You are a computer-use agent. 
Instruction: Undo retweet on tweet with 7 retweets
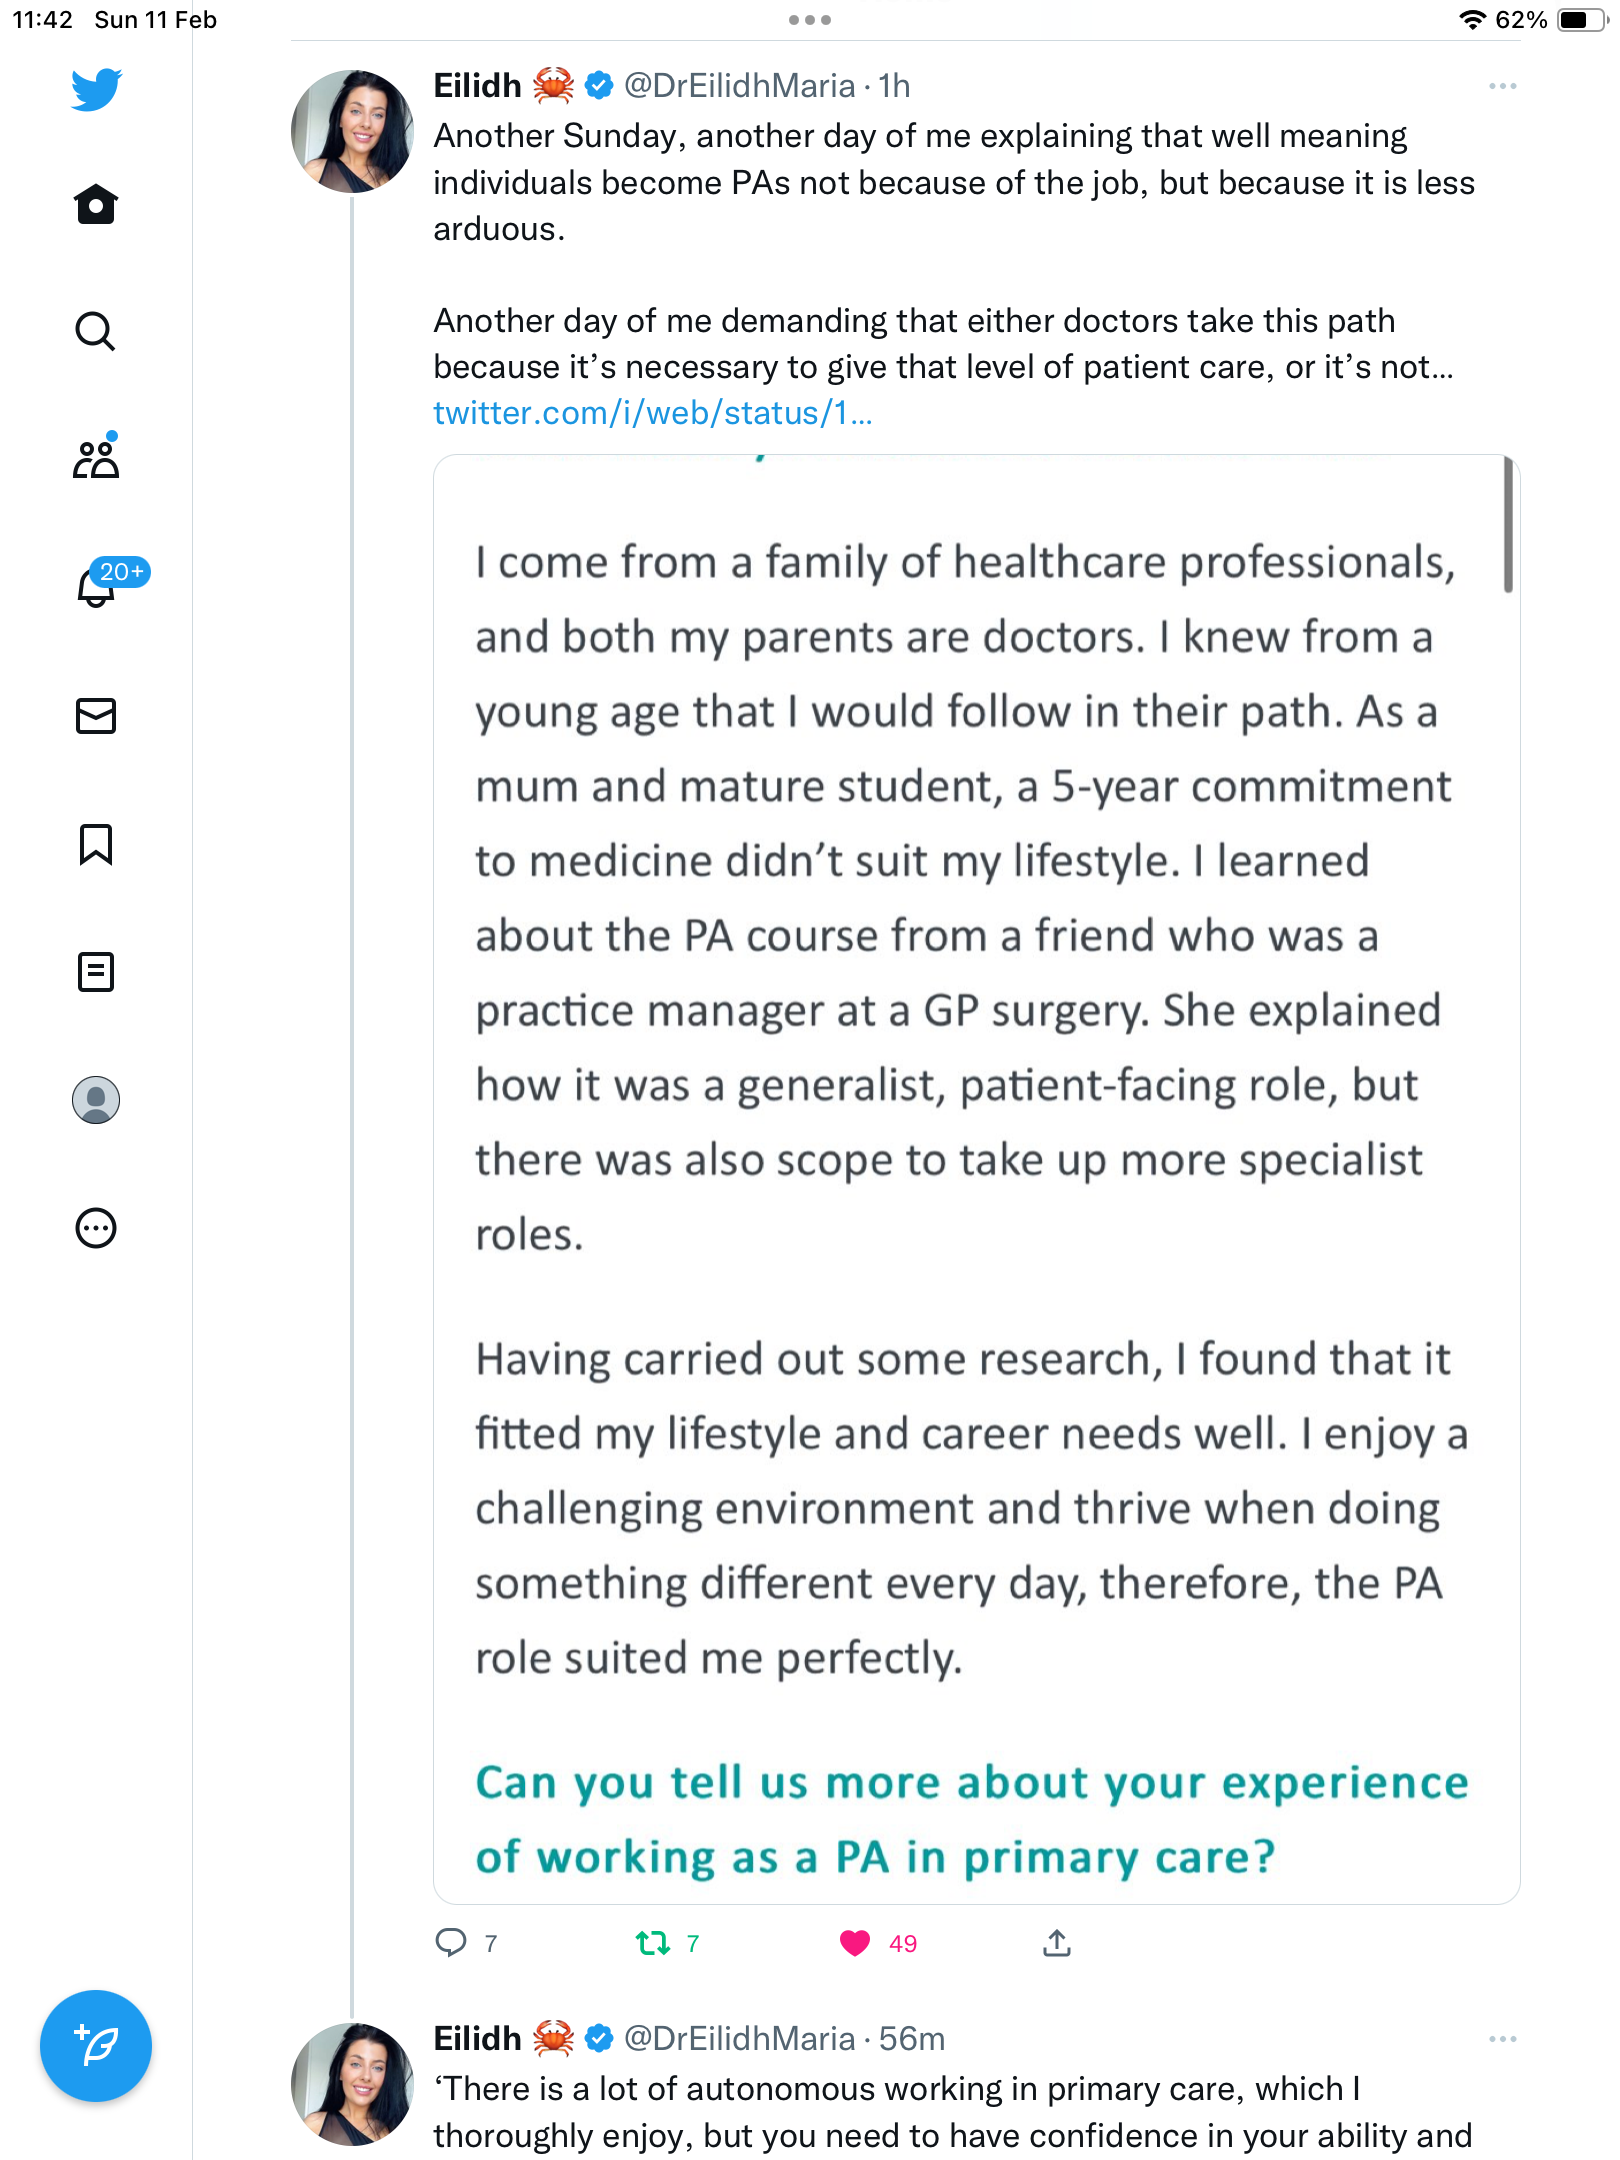[653, 1943]
